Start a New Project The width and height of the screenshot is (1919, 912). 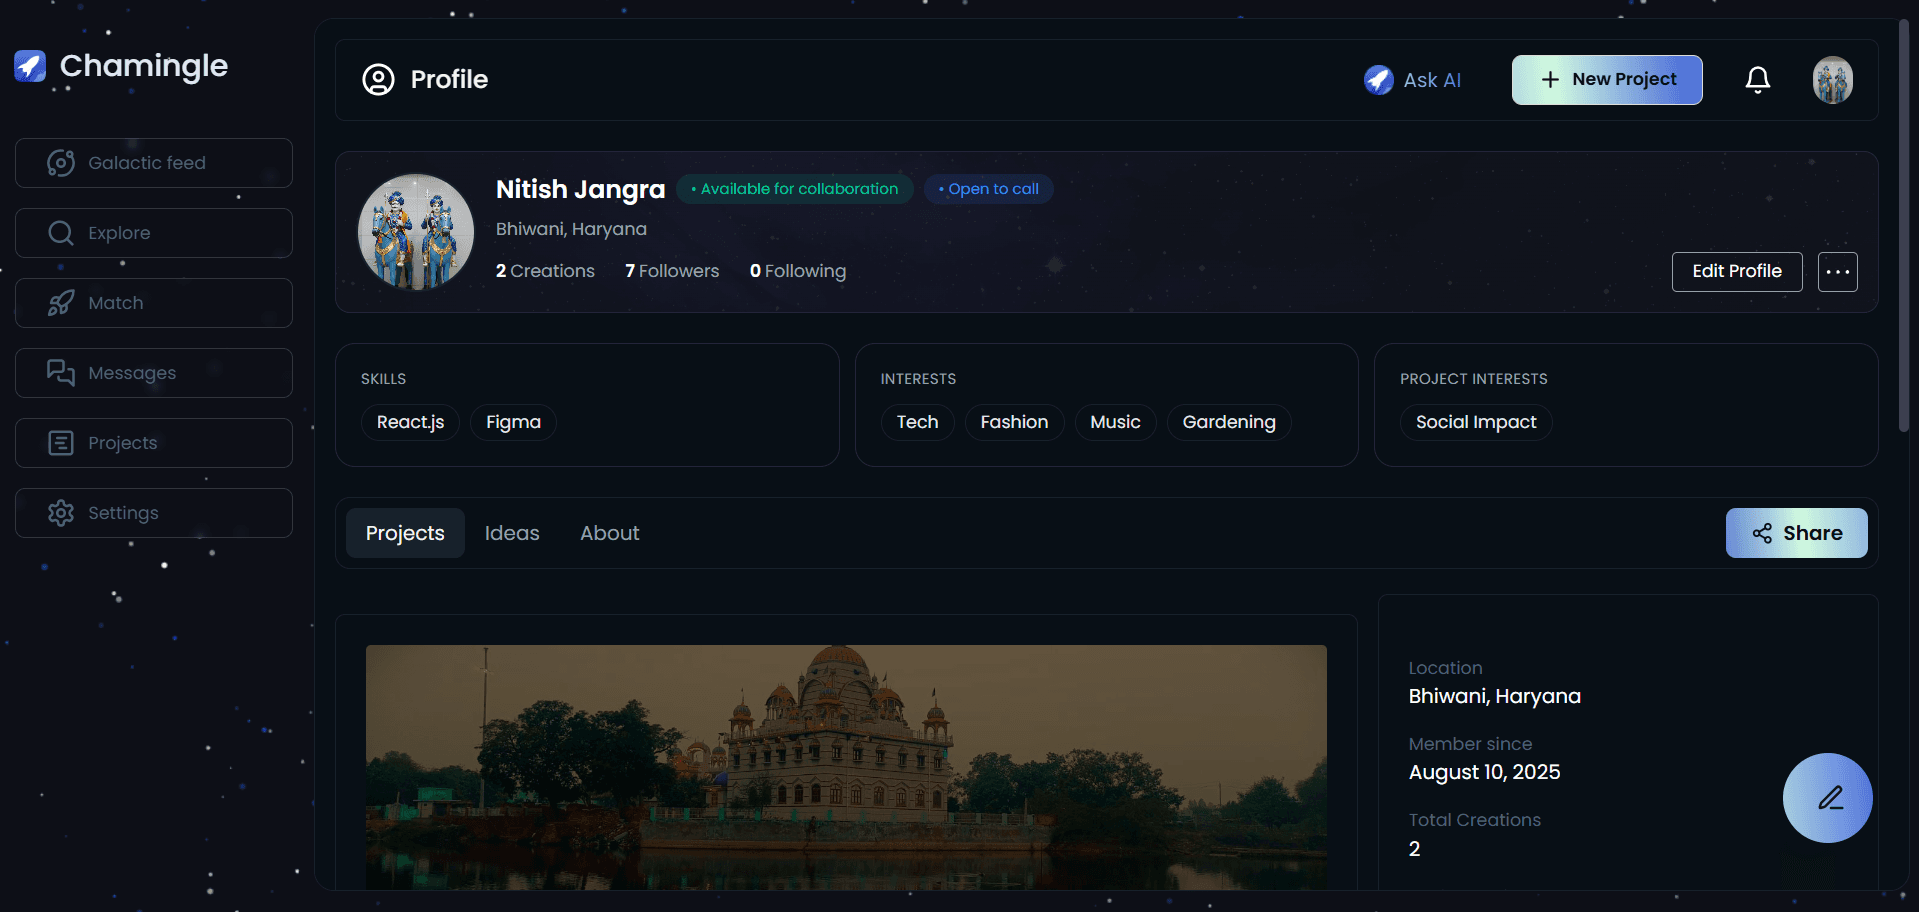point(1606,79)
